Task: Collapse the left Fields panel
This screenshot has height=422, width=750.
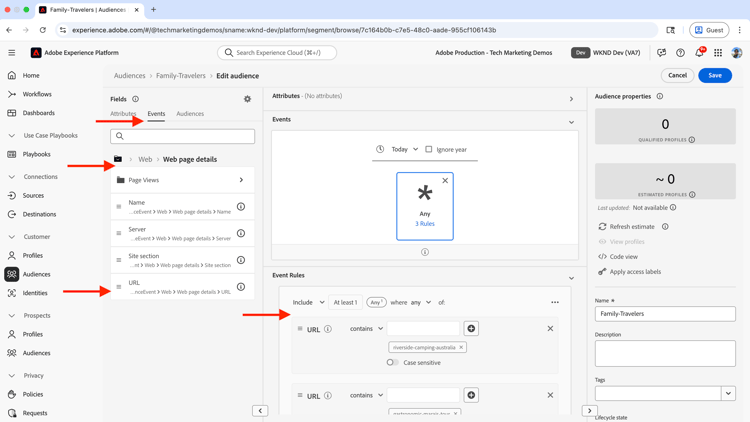Action: [x=260, y=411]
